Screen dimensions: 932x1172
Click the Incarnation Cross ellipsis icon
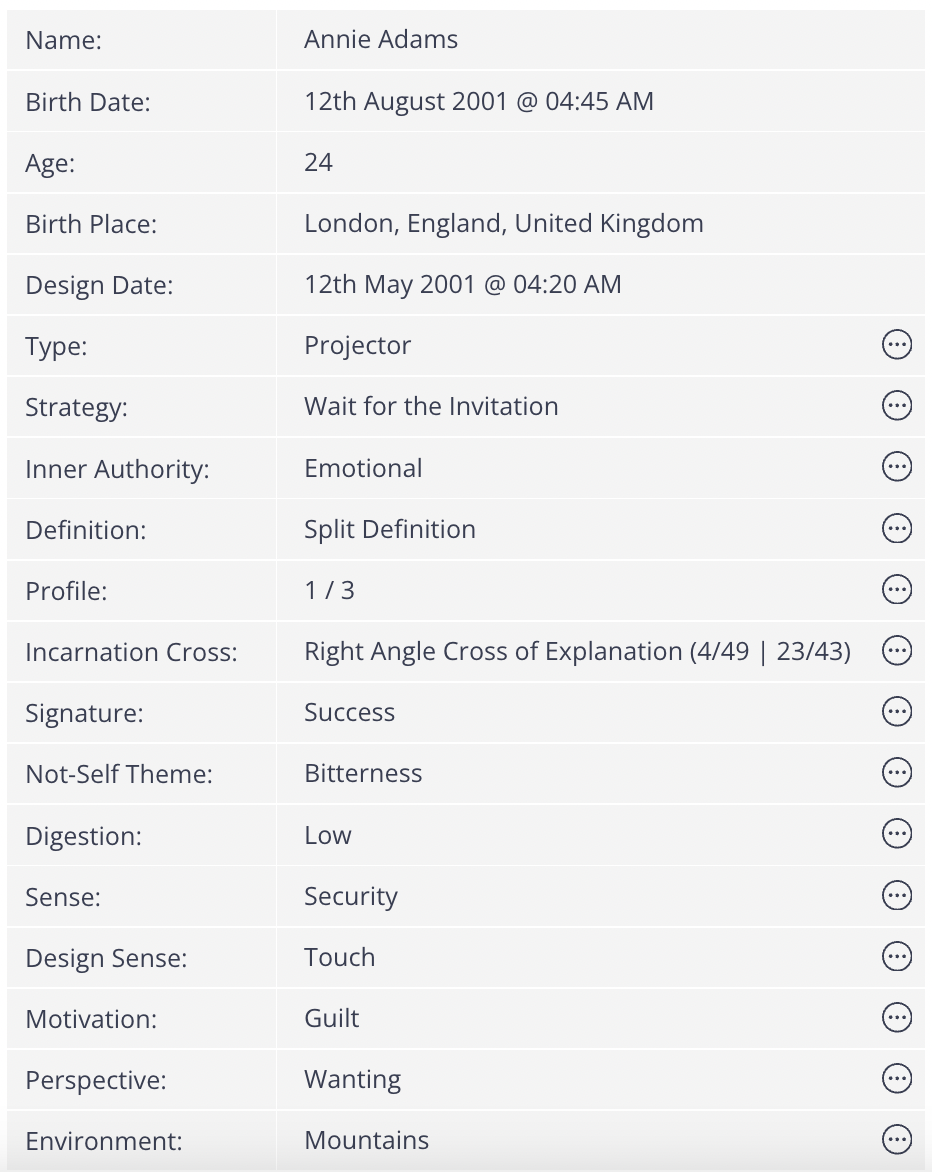tap(897, 650)
